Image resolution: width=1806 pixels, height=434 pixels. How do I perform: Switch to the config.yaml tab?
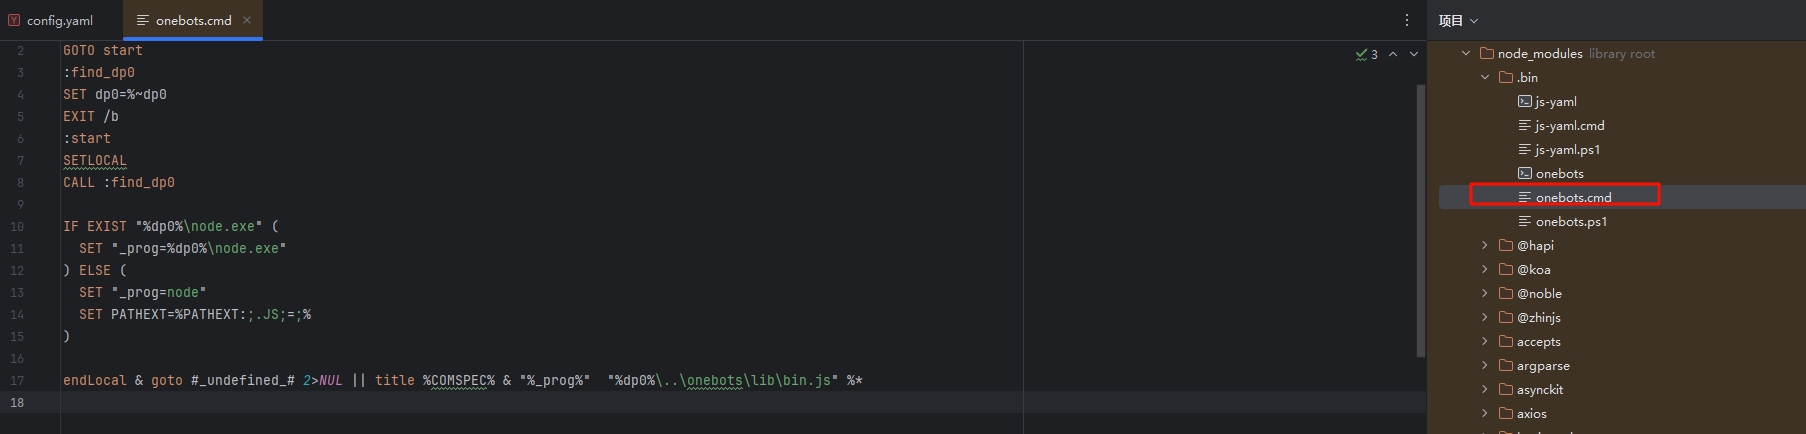coord(51,20)
